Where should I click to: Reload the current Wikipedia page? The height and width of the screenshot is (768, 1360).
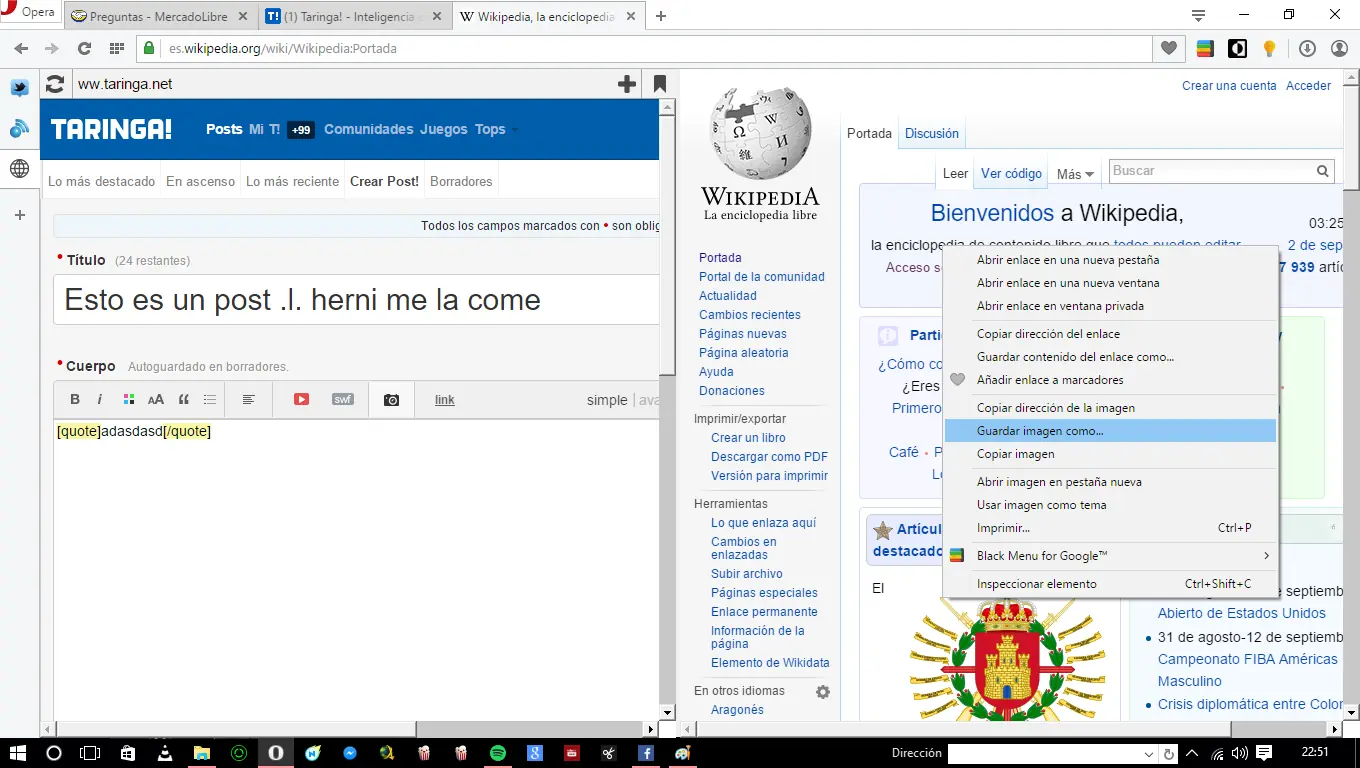[84, 48]
